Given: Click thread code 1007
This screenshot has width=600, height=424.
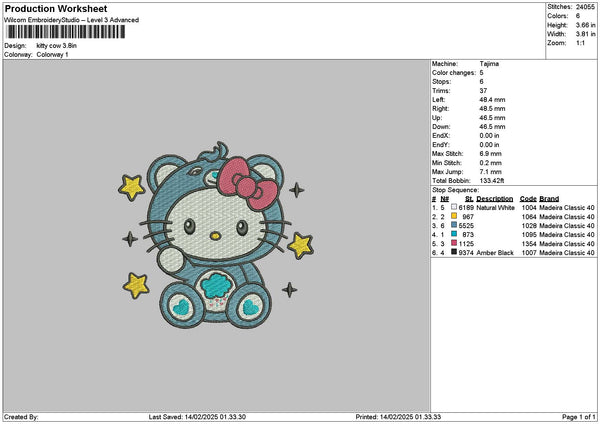Looking at the screenshot, I should 529,253.
